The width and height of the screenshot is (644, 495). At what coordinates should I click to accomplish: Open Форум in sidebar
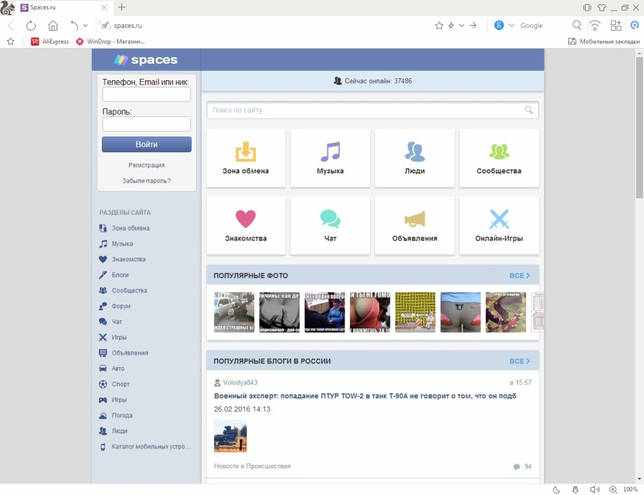coord(115,306)
